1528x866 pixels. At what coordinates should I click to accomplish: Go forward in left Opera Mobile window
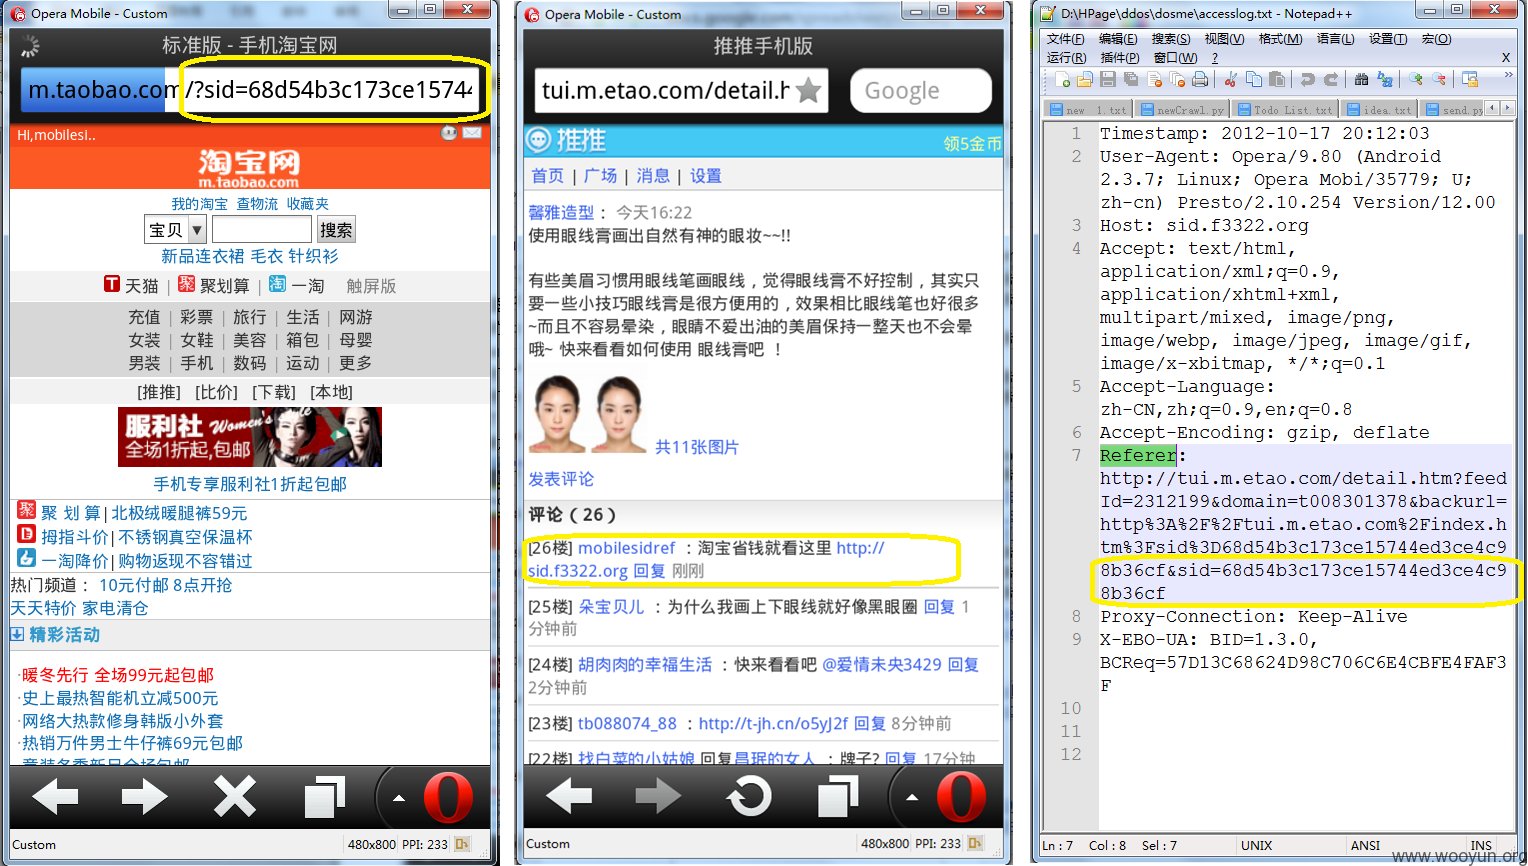pos(145,797)
